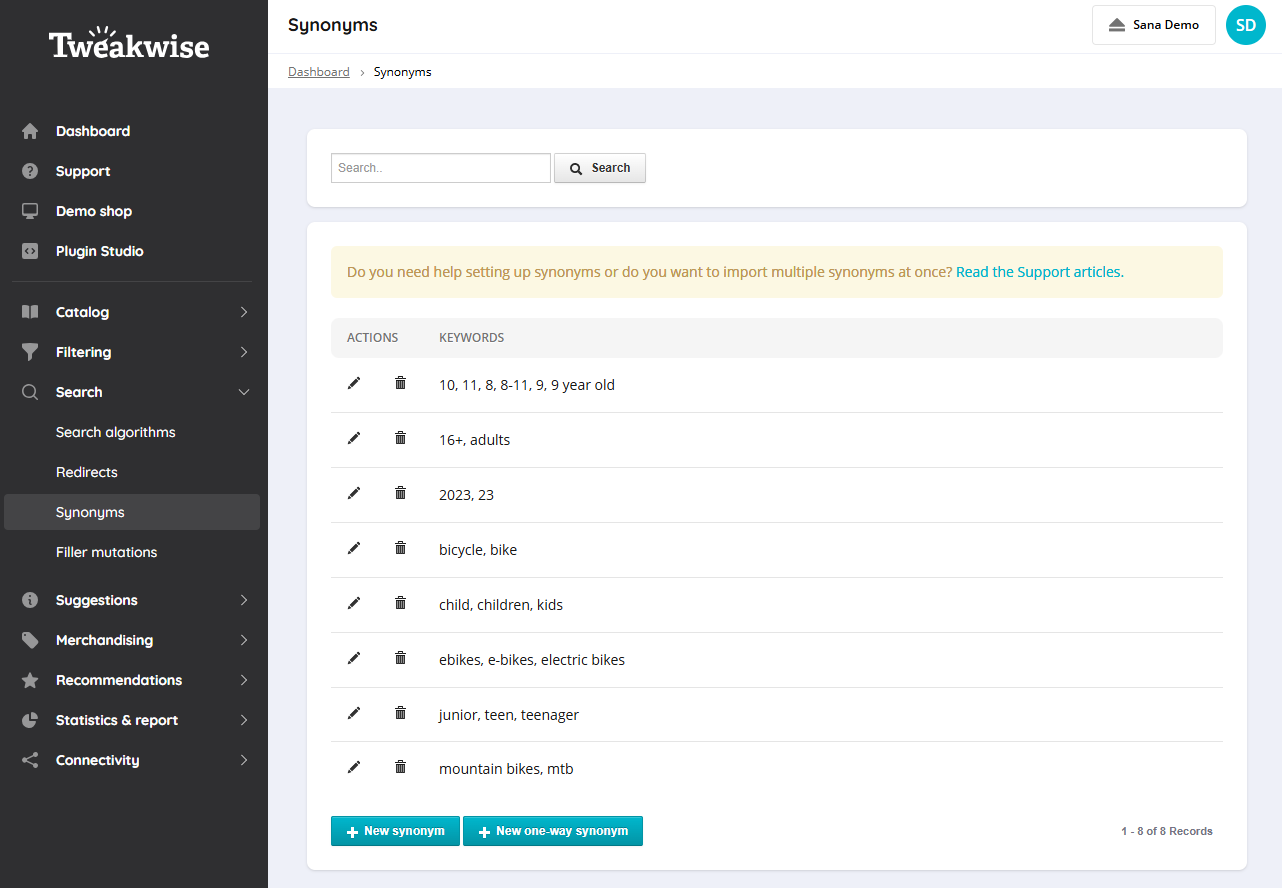The image size is (1282, 888).
Task: Click the Search button
Action: pos(600,168)
